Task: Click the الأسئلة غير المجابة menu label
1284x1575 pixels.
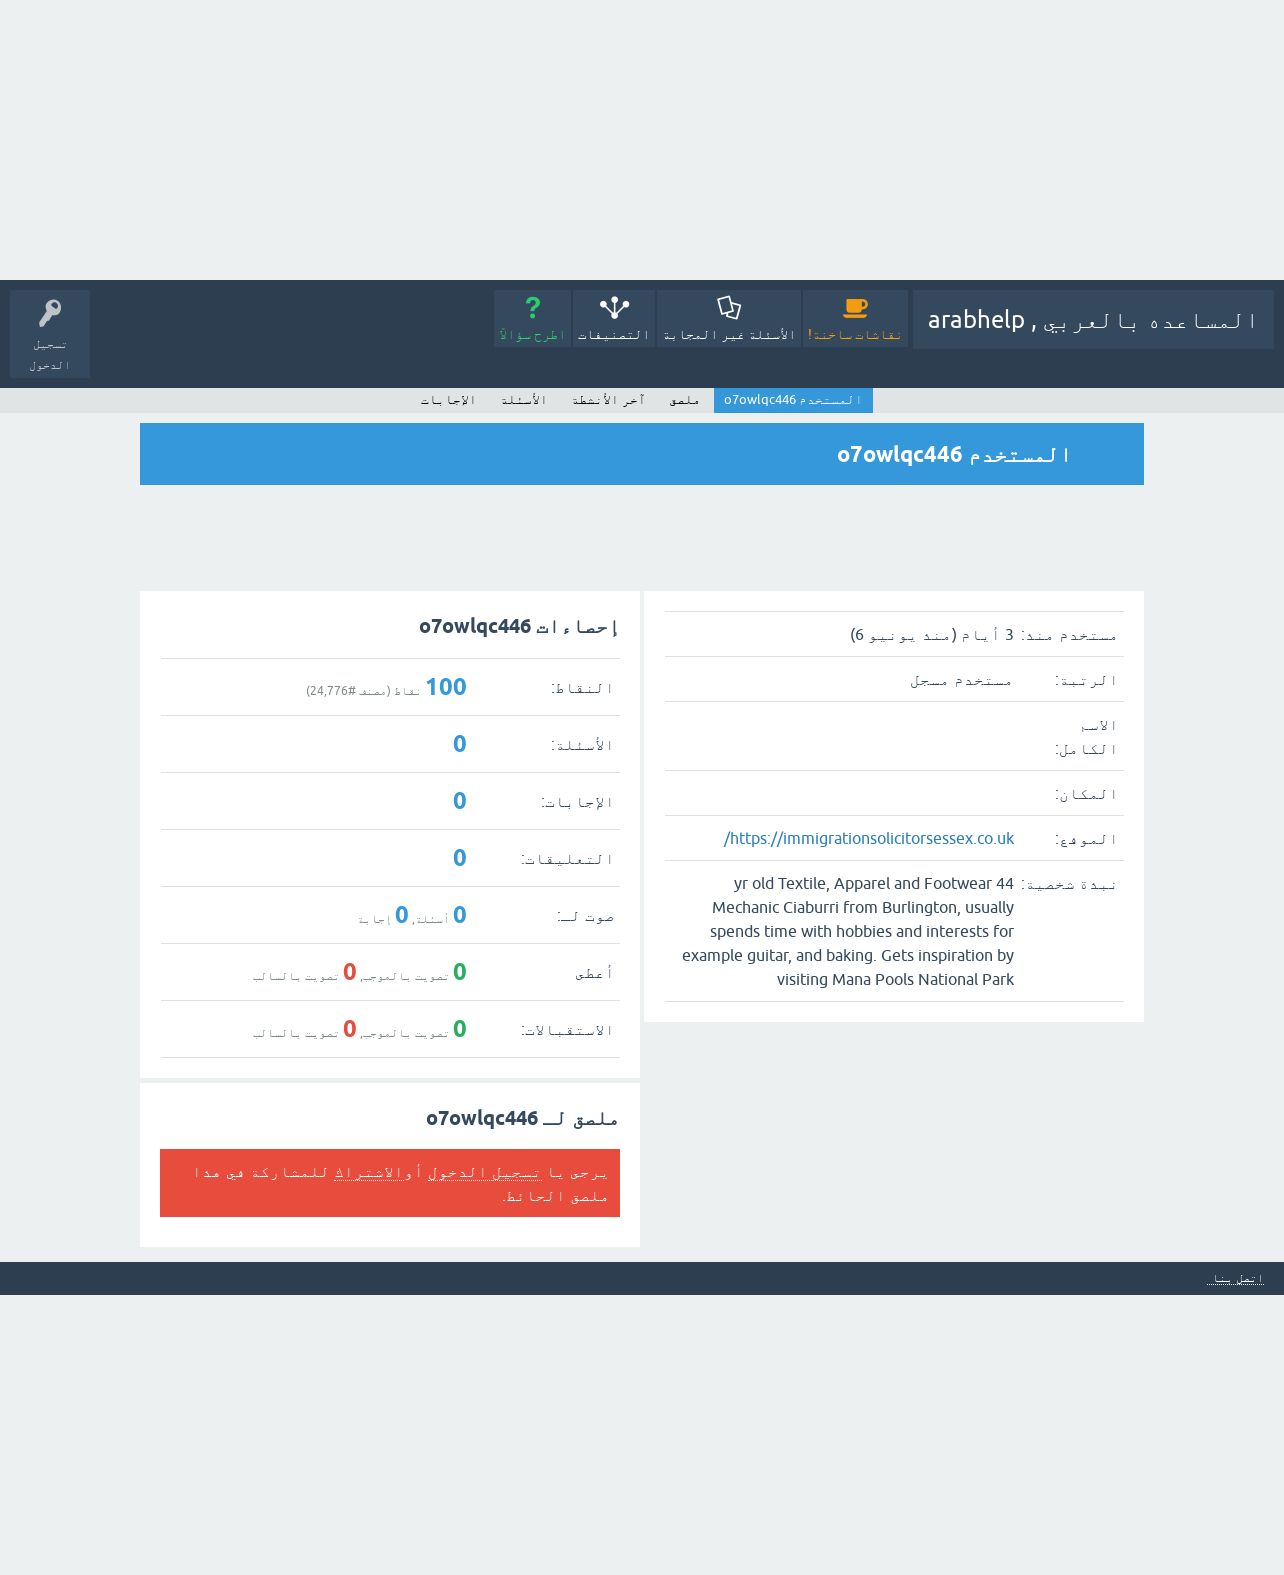Action: click(729, 335)
